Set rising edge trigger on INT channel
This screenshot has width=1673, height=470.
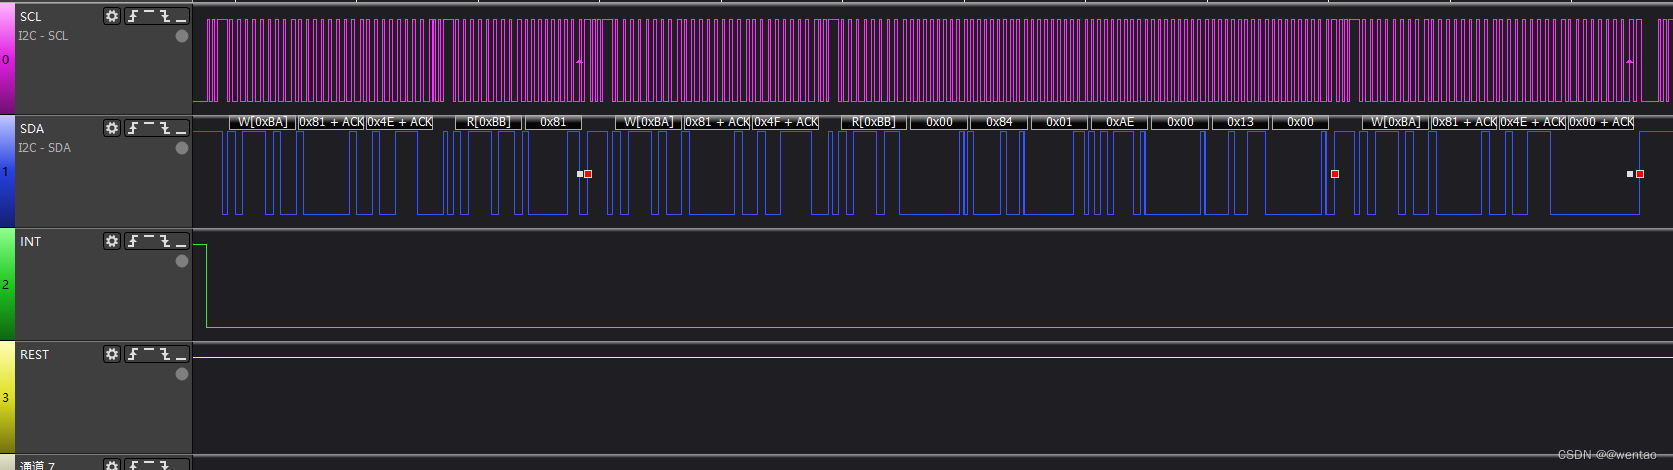(x=133, y=241)
